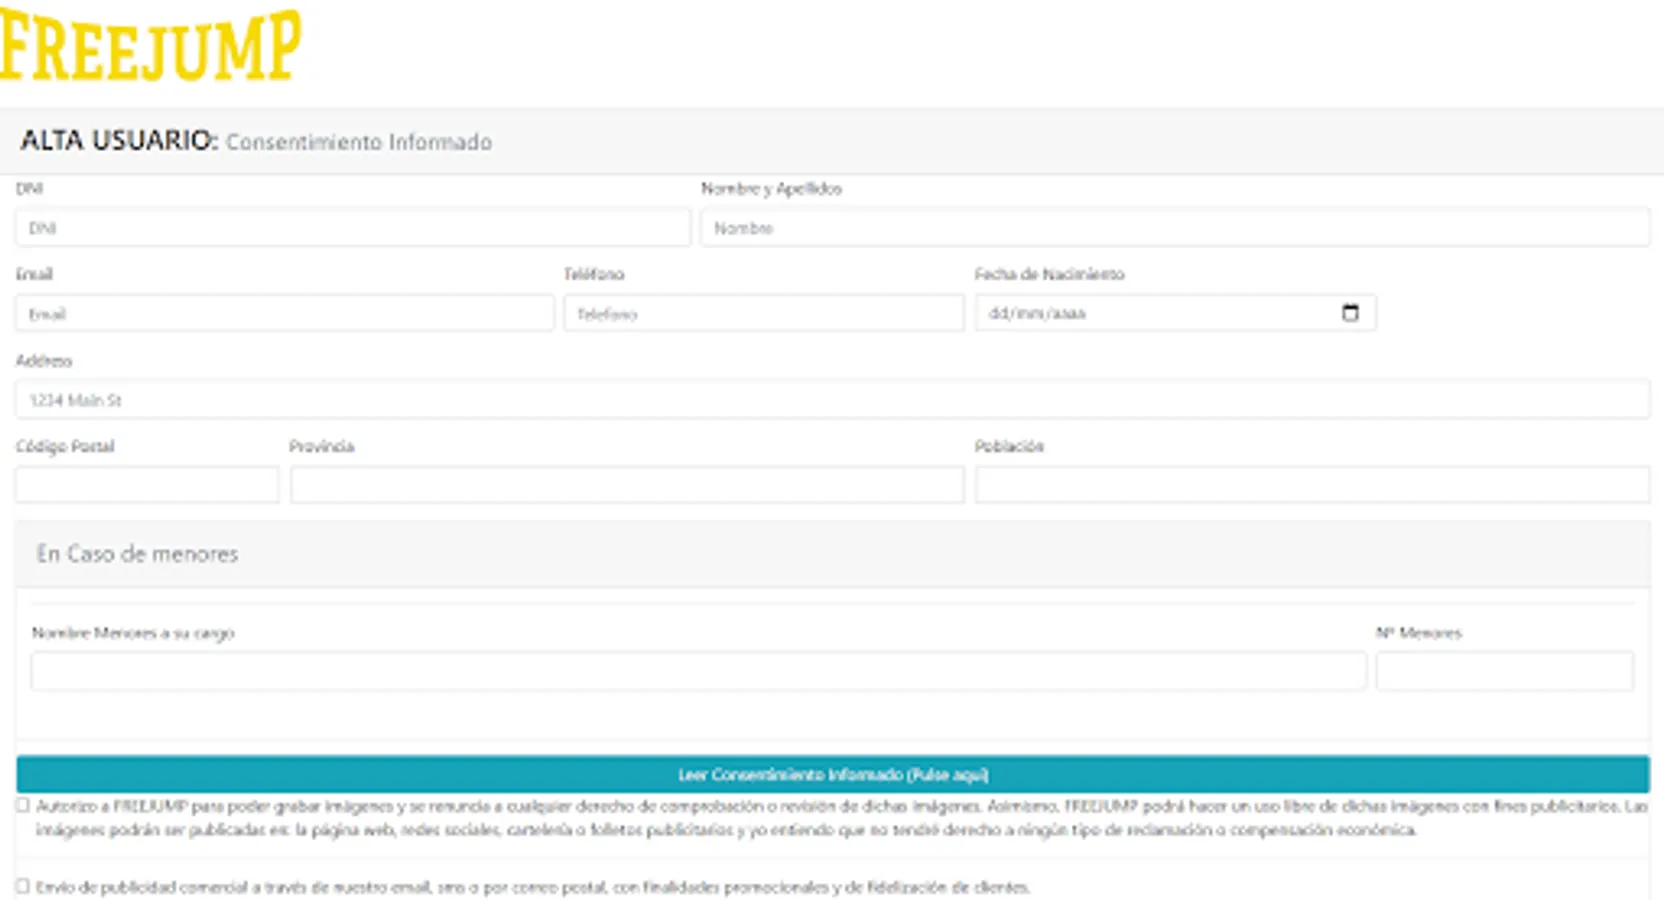Screen dimensions: 1664x900
Task: Open the Leer Consentimiento Informado button
Action: coord(833,774)
